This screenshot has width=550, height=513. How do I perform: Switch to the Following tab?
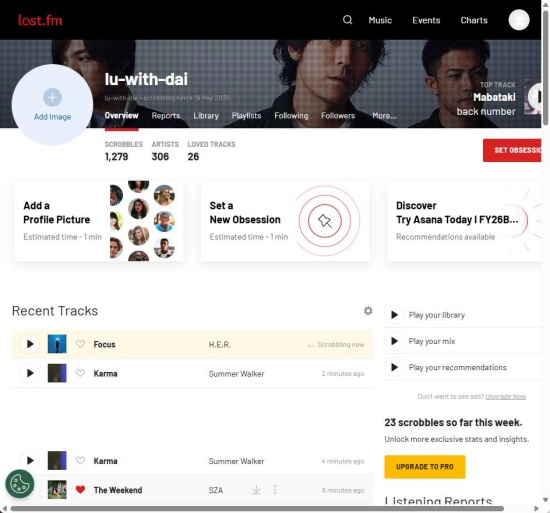[x=291, y=115]
